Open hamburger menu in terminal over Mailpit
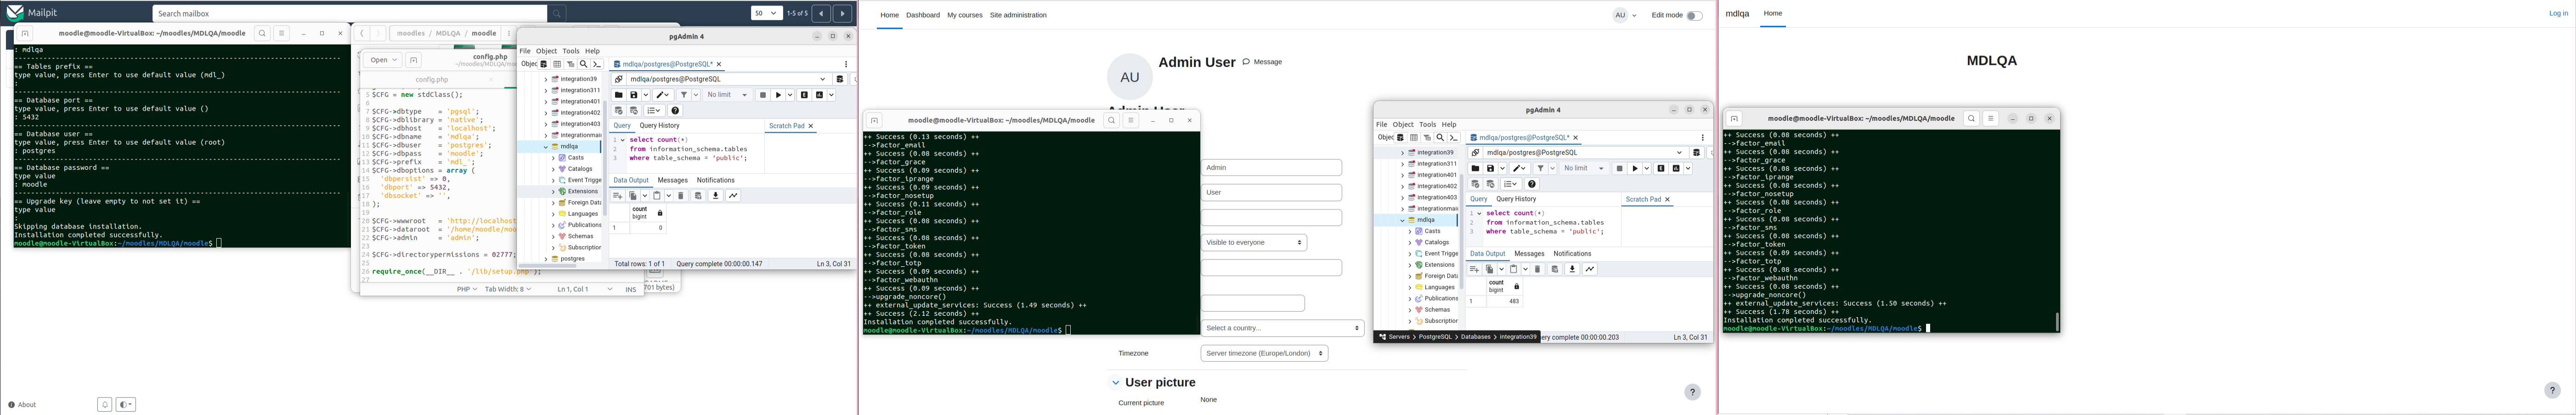The width and height of the screenshot is (2576, 415). 281,33
